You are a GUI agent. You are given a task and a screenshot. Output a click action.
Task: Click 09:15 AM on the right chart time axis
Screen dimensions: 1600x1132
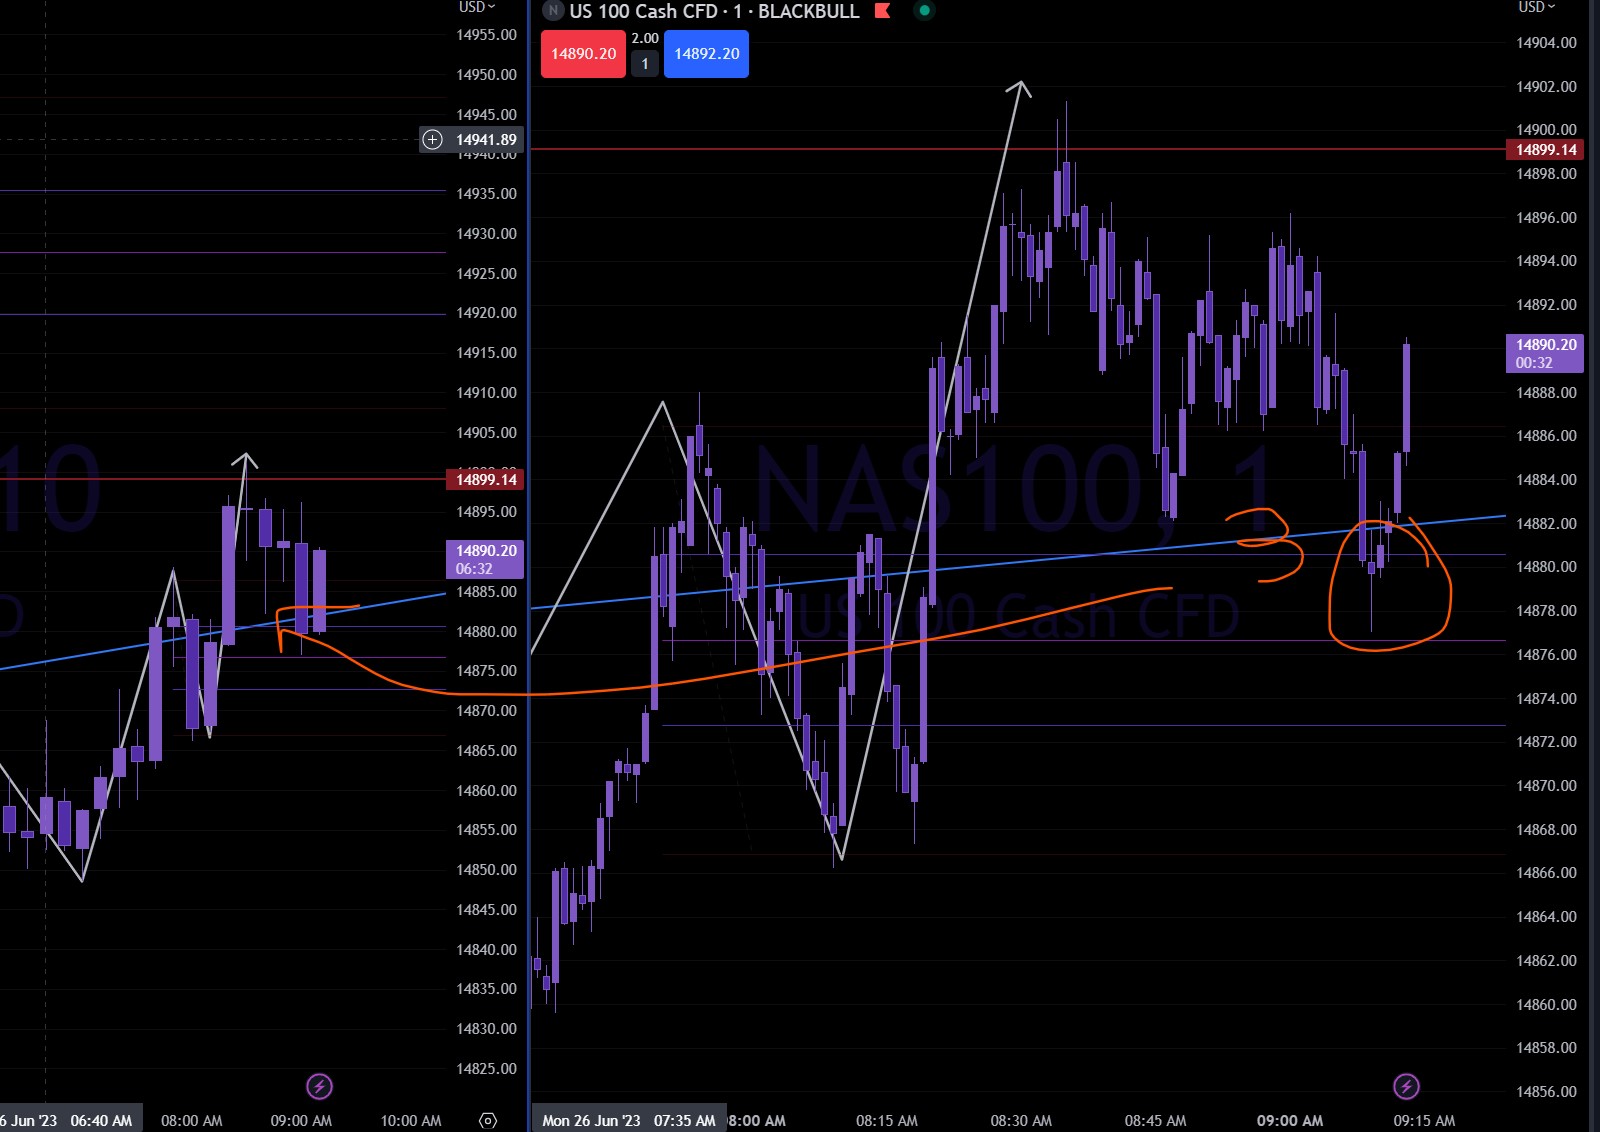tap(1424, 1121)
